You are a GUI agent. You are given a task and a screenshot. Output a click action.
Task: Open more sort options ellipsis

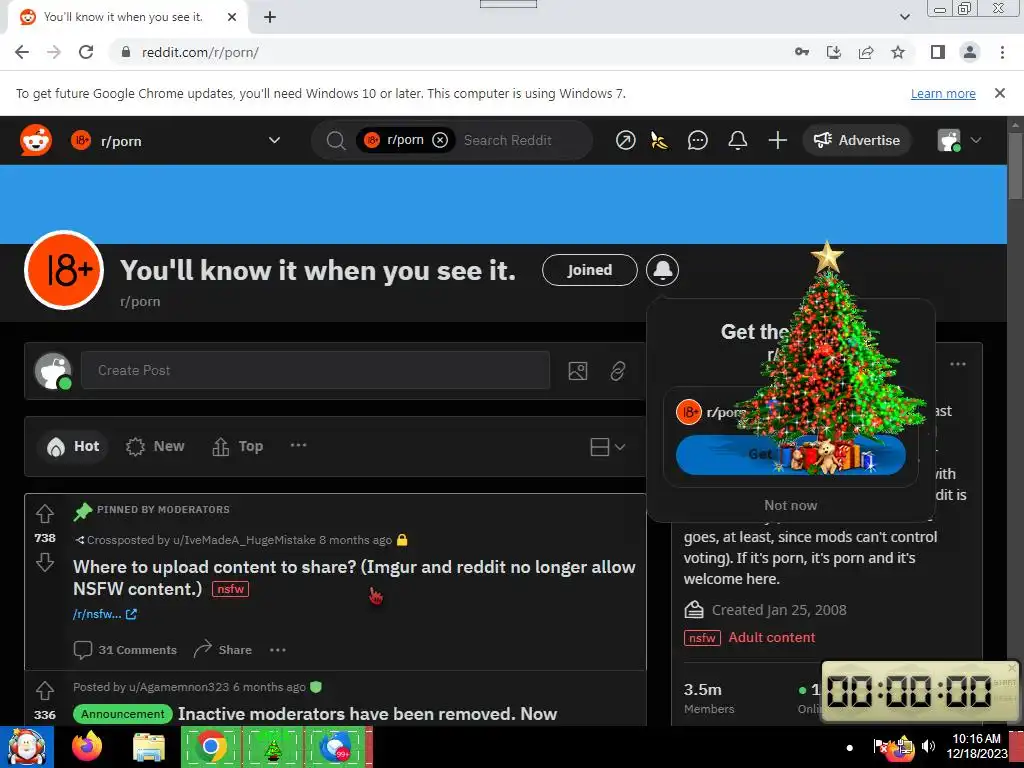[x=298, y=445]
